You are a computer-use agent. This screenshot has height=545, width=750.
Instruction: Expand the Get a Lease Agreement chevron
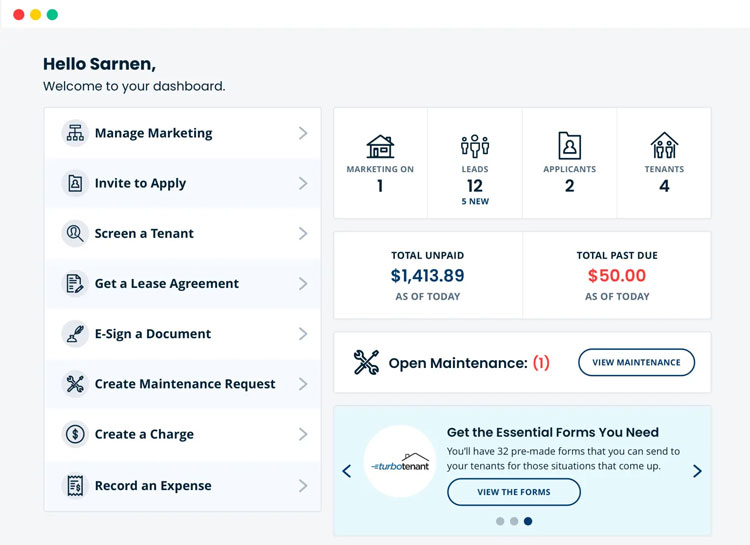point(303,284)
